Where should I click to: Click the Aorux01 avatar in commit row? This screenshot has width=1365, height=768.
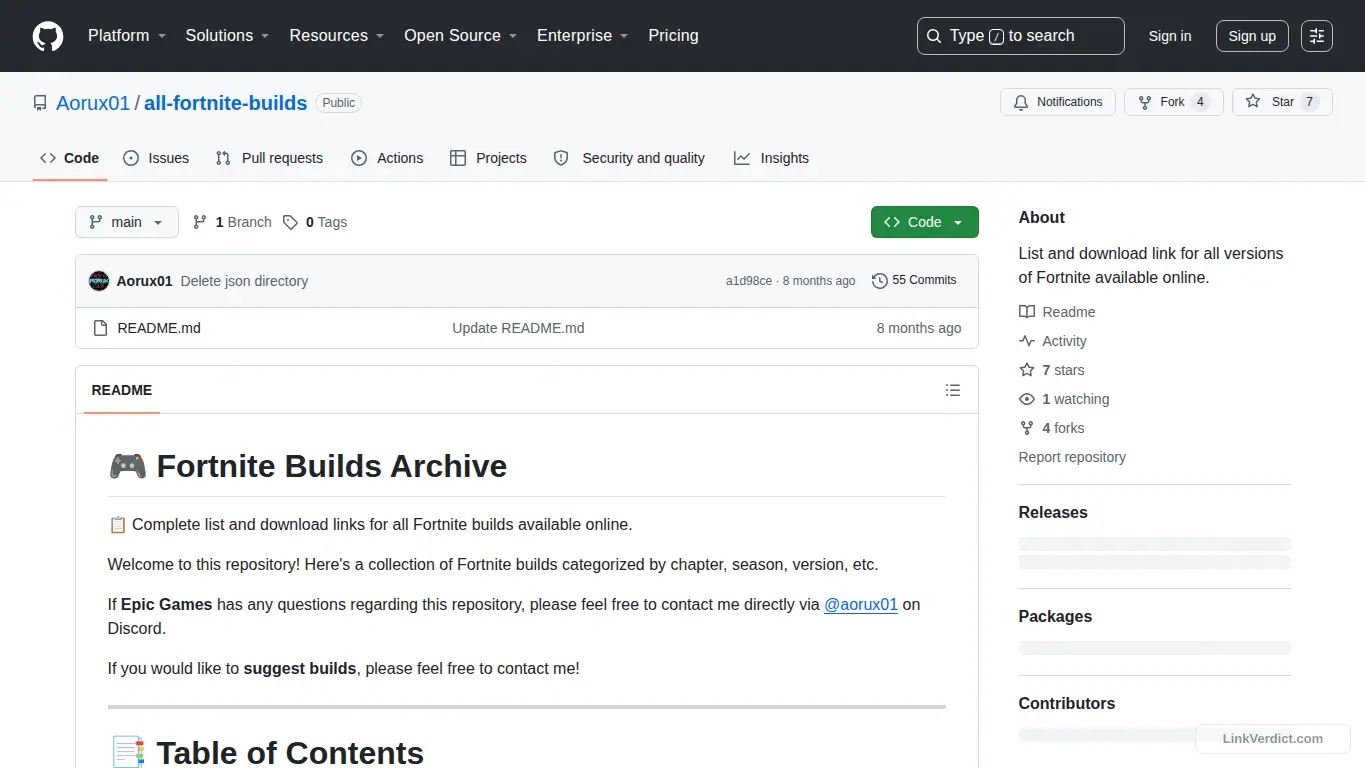[x=99, y=281]
